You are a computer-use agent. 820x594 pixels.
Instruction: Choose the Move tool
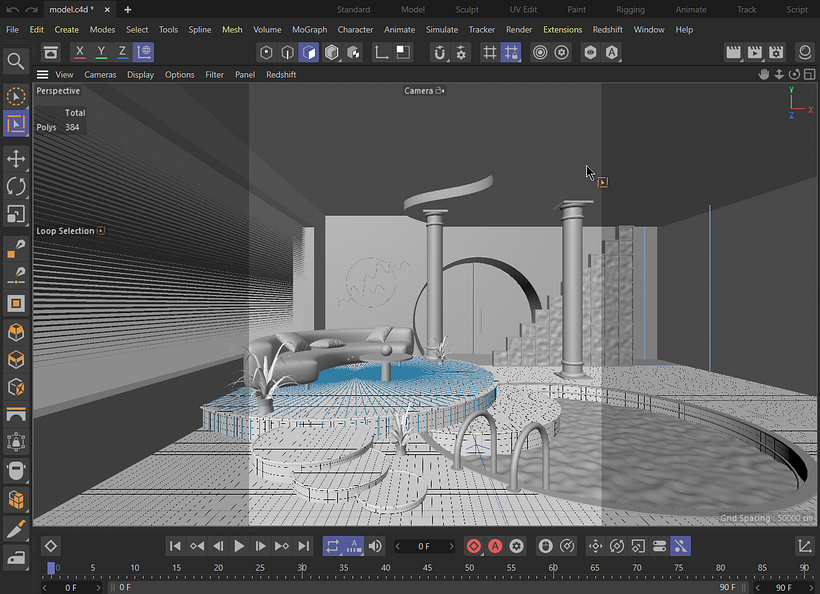pyautogui.click(x=16, y=159)
